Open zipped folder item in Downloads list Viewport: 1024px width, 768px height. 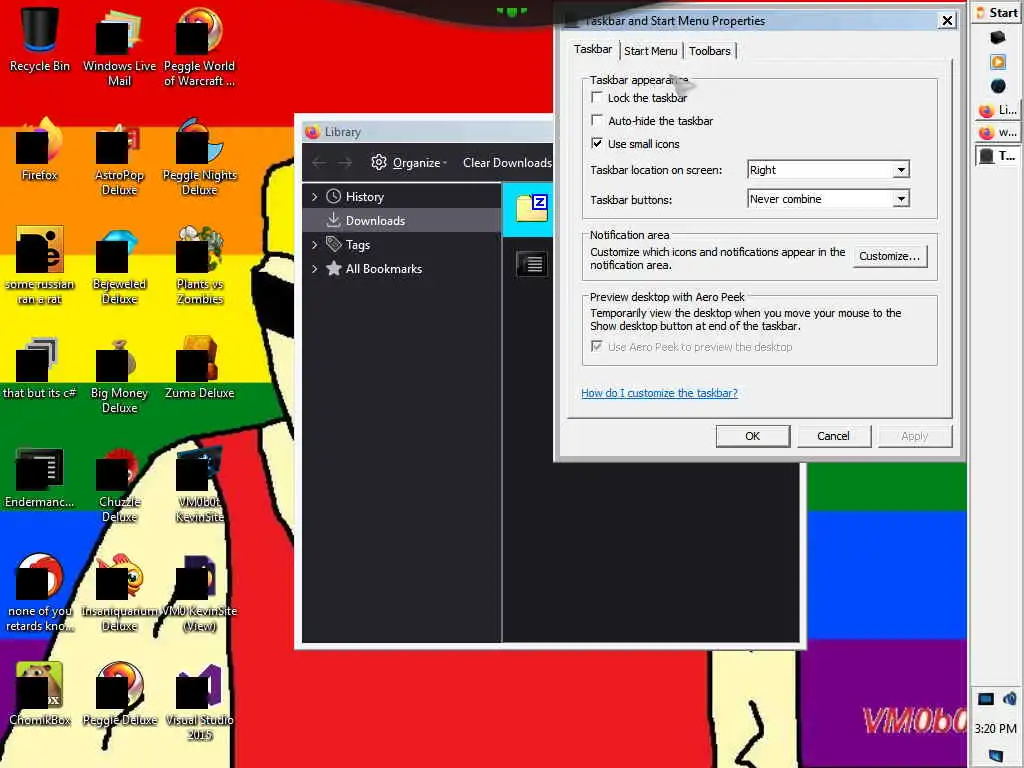click(x=532, y=208)
